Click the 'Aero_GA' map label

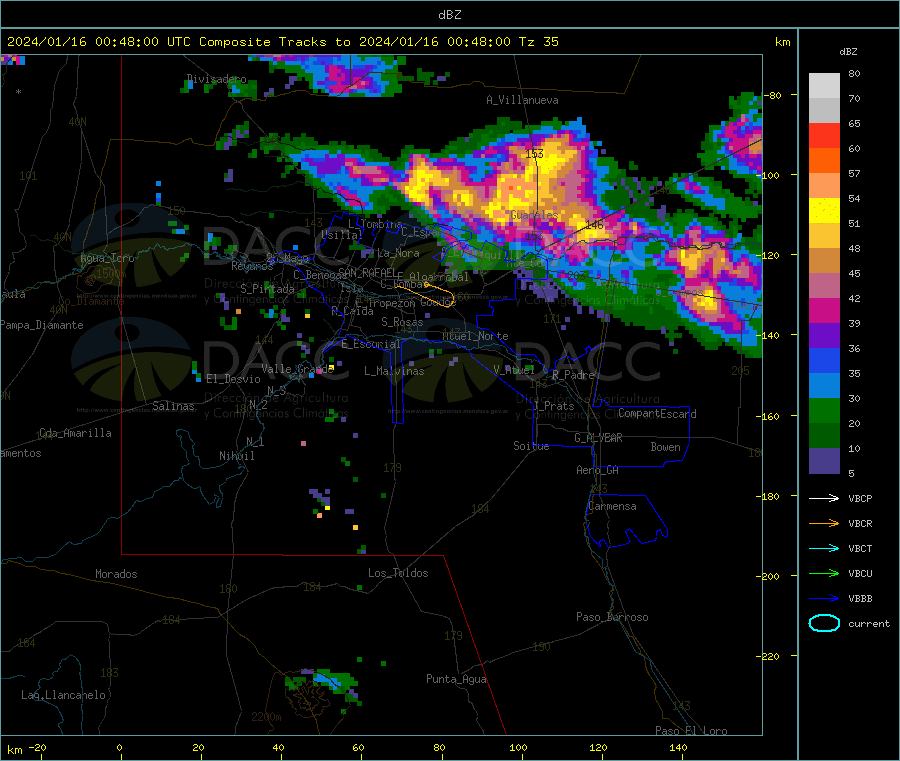pos(598,470)
